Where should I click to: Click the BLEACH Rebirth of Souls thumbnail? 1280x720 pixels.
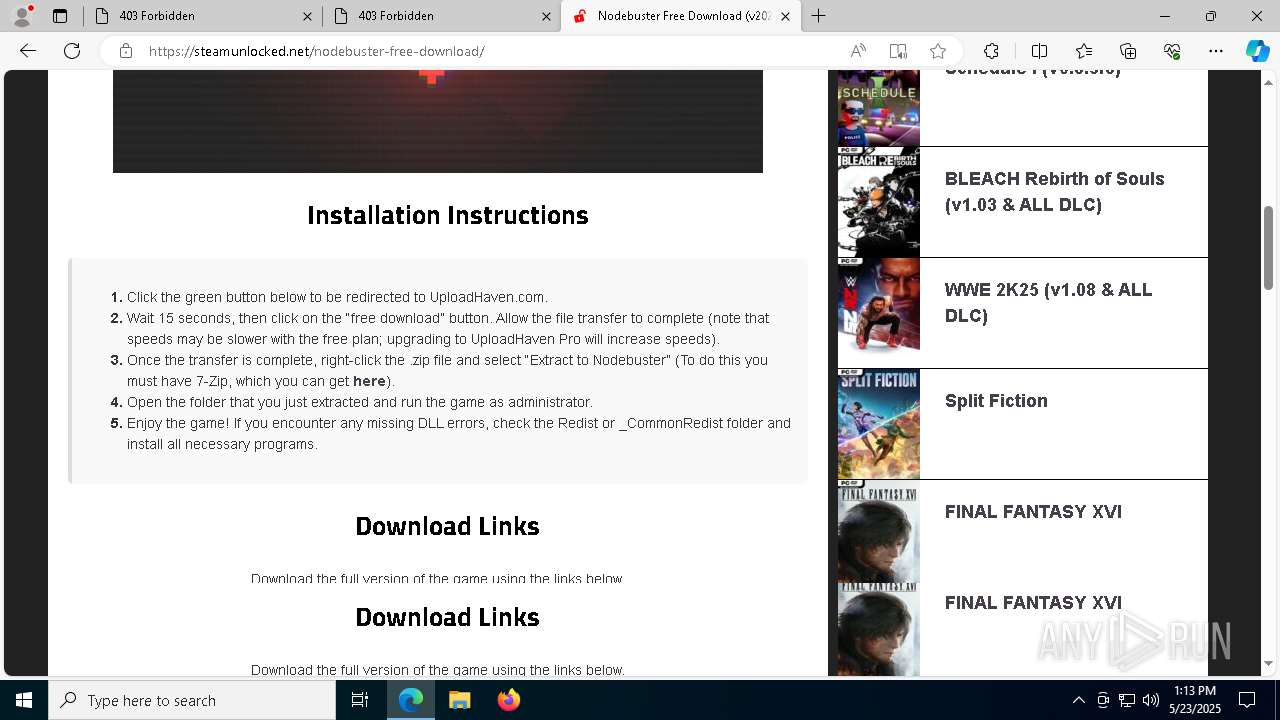pyautogui.click(x=878, y=203)
